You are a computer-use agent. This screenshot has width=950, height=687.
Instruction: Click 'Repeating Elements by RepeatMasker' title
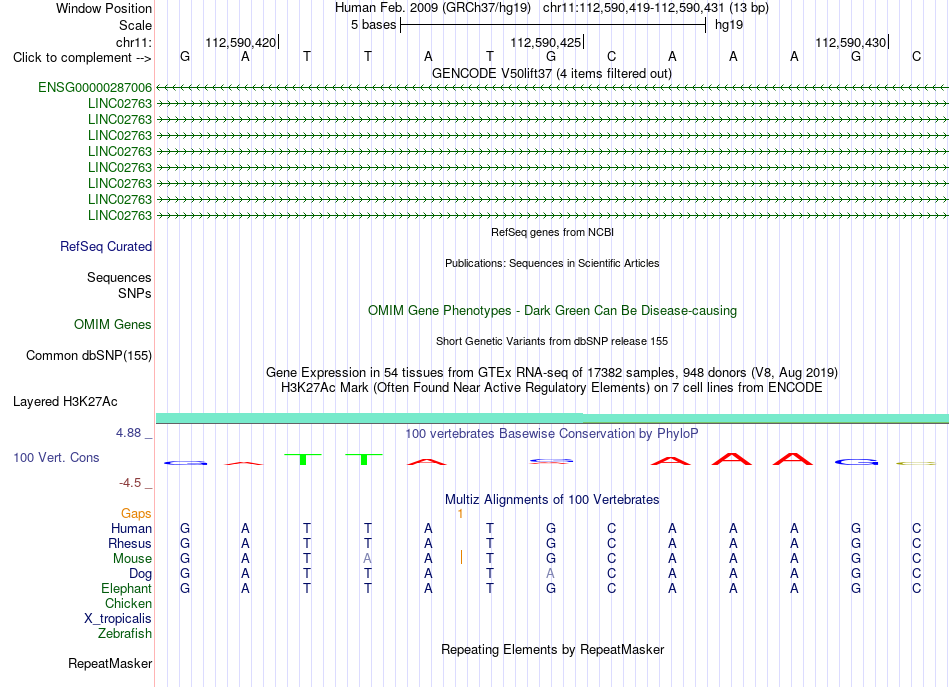tap(552, 649)
